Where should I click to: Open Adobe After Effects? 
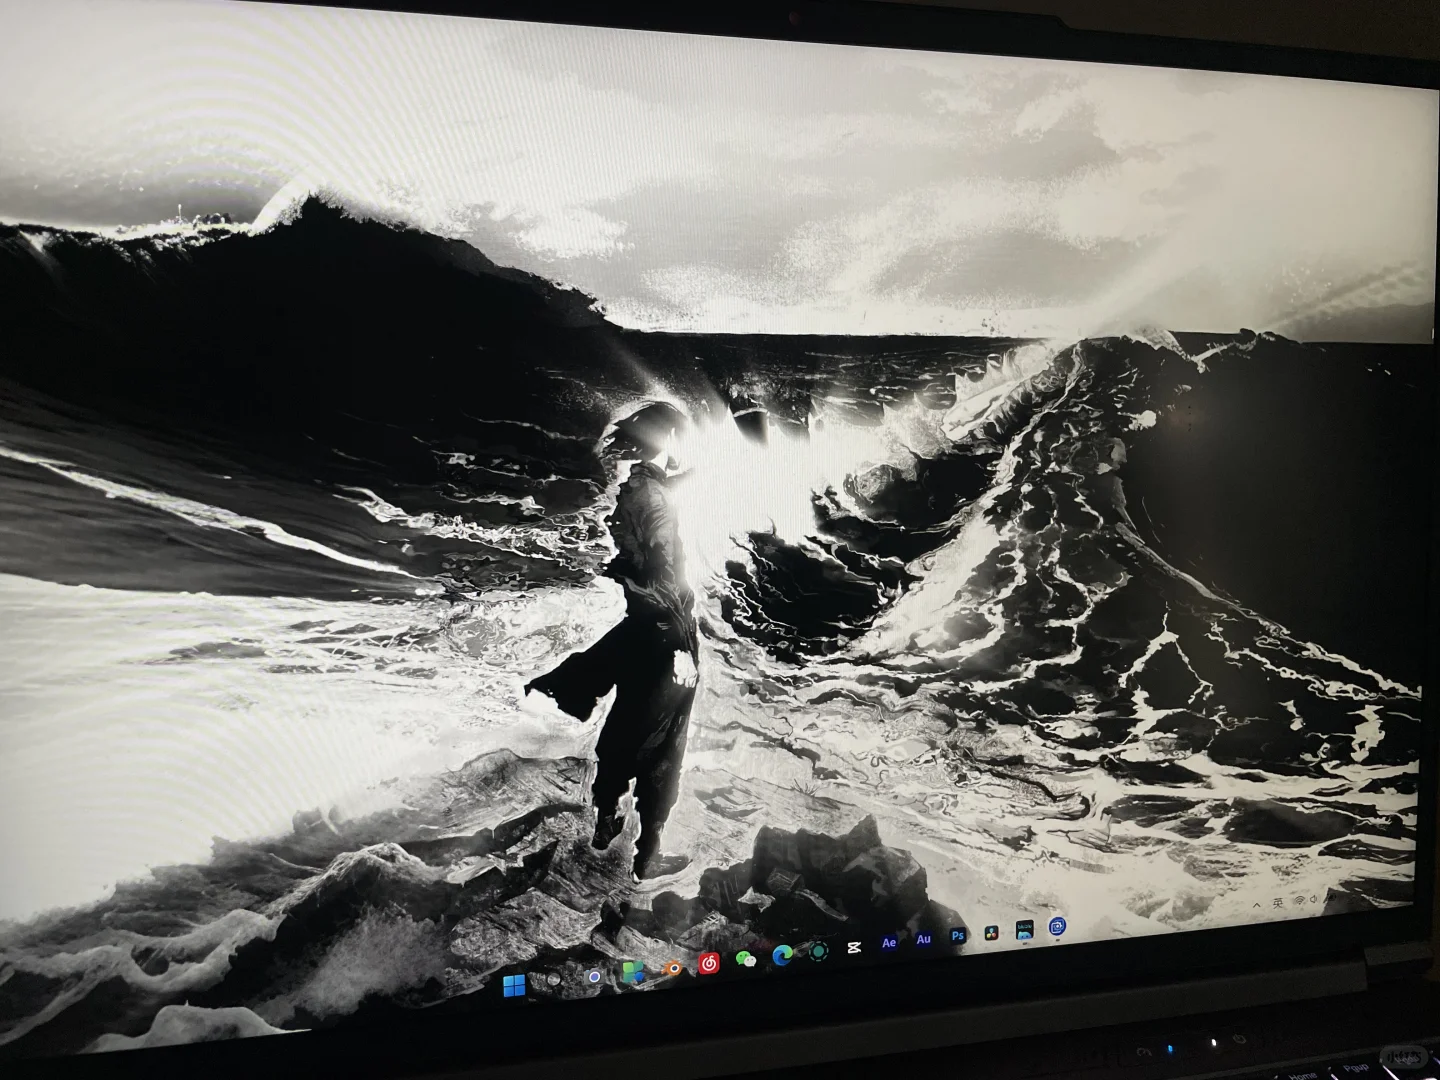pyautogui.click(x=889, y=943)
